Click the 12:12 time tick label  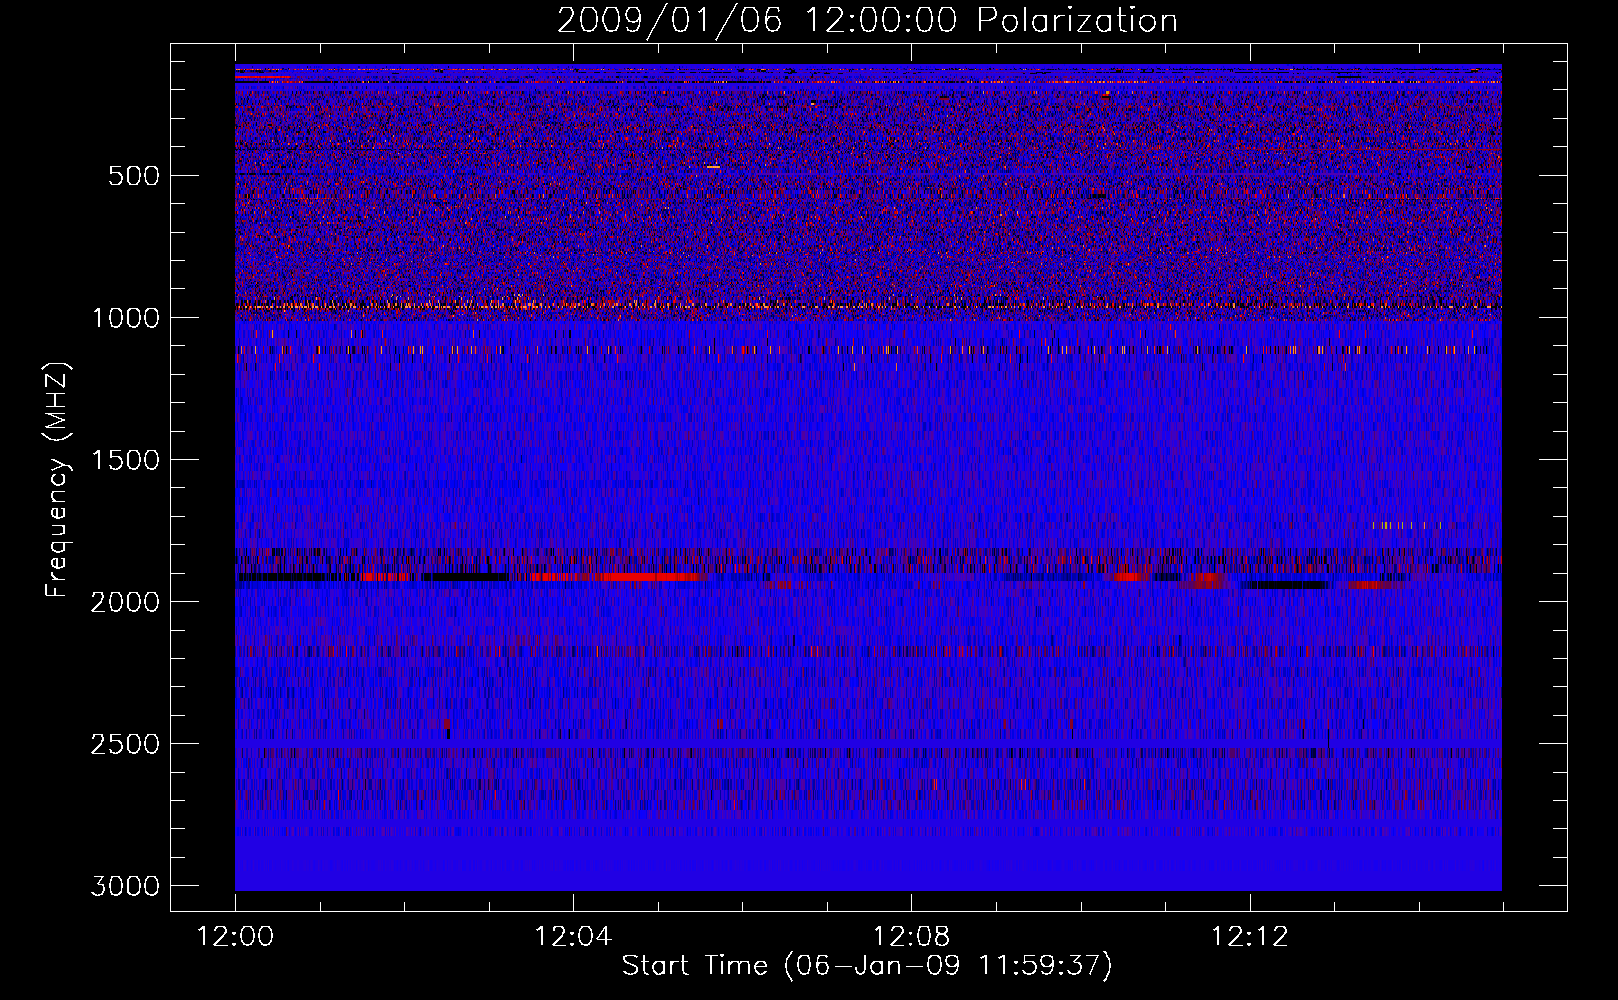click(1249, 937)
